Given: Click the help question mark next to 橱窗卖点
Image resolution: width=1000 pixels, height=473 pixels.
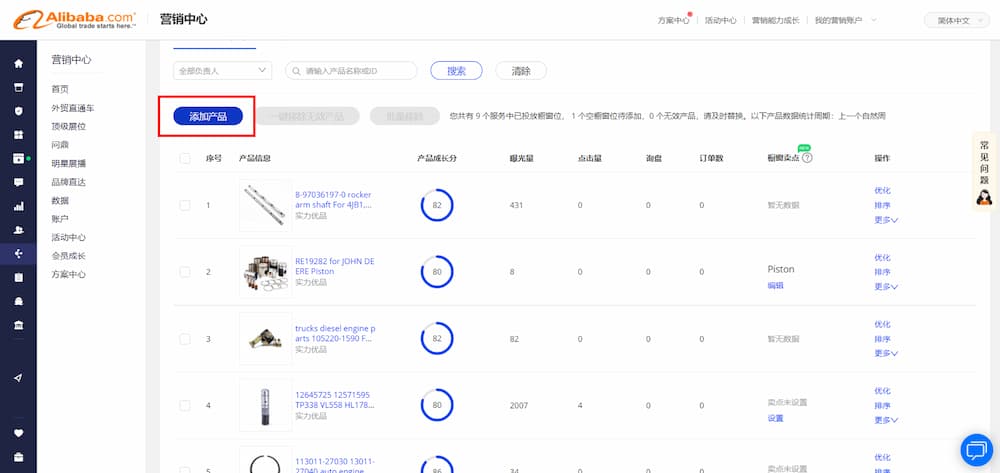Looking at the screenshot, I should (807, 158).
